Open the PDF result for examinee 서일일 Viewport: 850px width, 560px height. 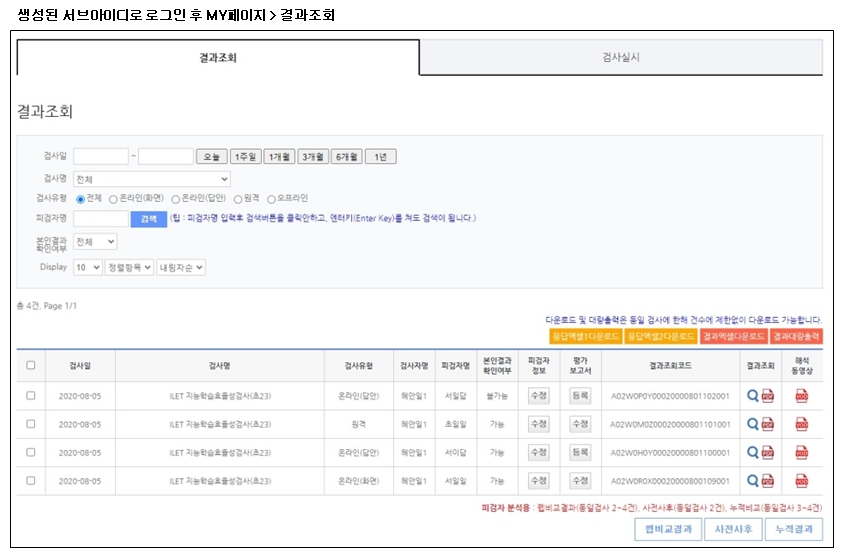pyautogui.click(x=768, y=481)
